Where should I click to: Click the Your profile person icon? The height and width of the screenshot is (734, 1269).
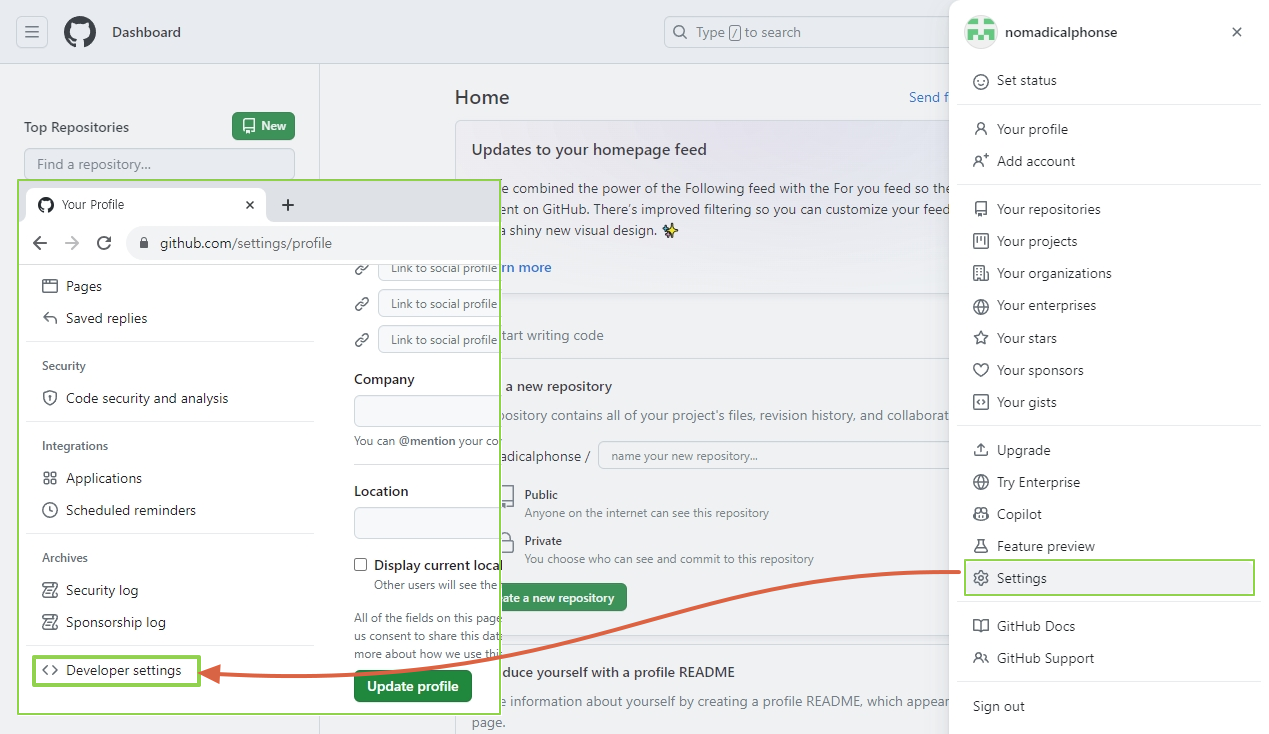click(x=981, y=129)
